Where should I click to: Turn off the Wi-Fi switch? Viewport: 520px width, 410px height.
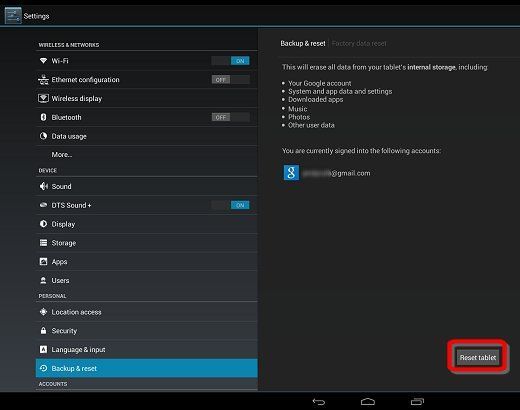click(x=230, y=61)
